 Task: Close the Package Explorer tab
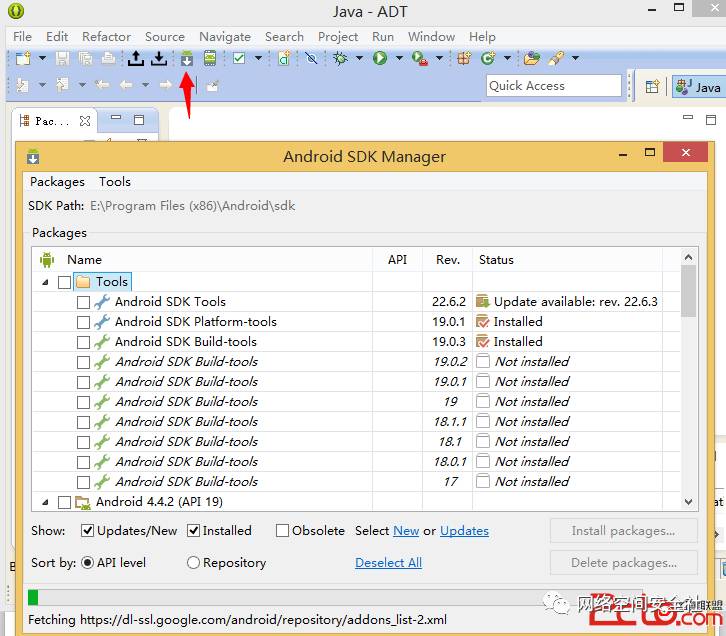(85, 121)
